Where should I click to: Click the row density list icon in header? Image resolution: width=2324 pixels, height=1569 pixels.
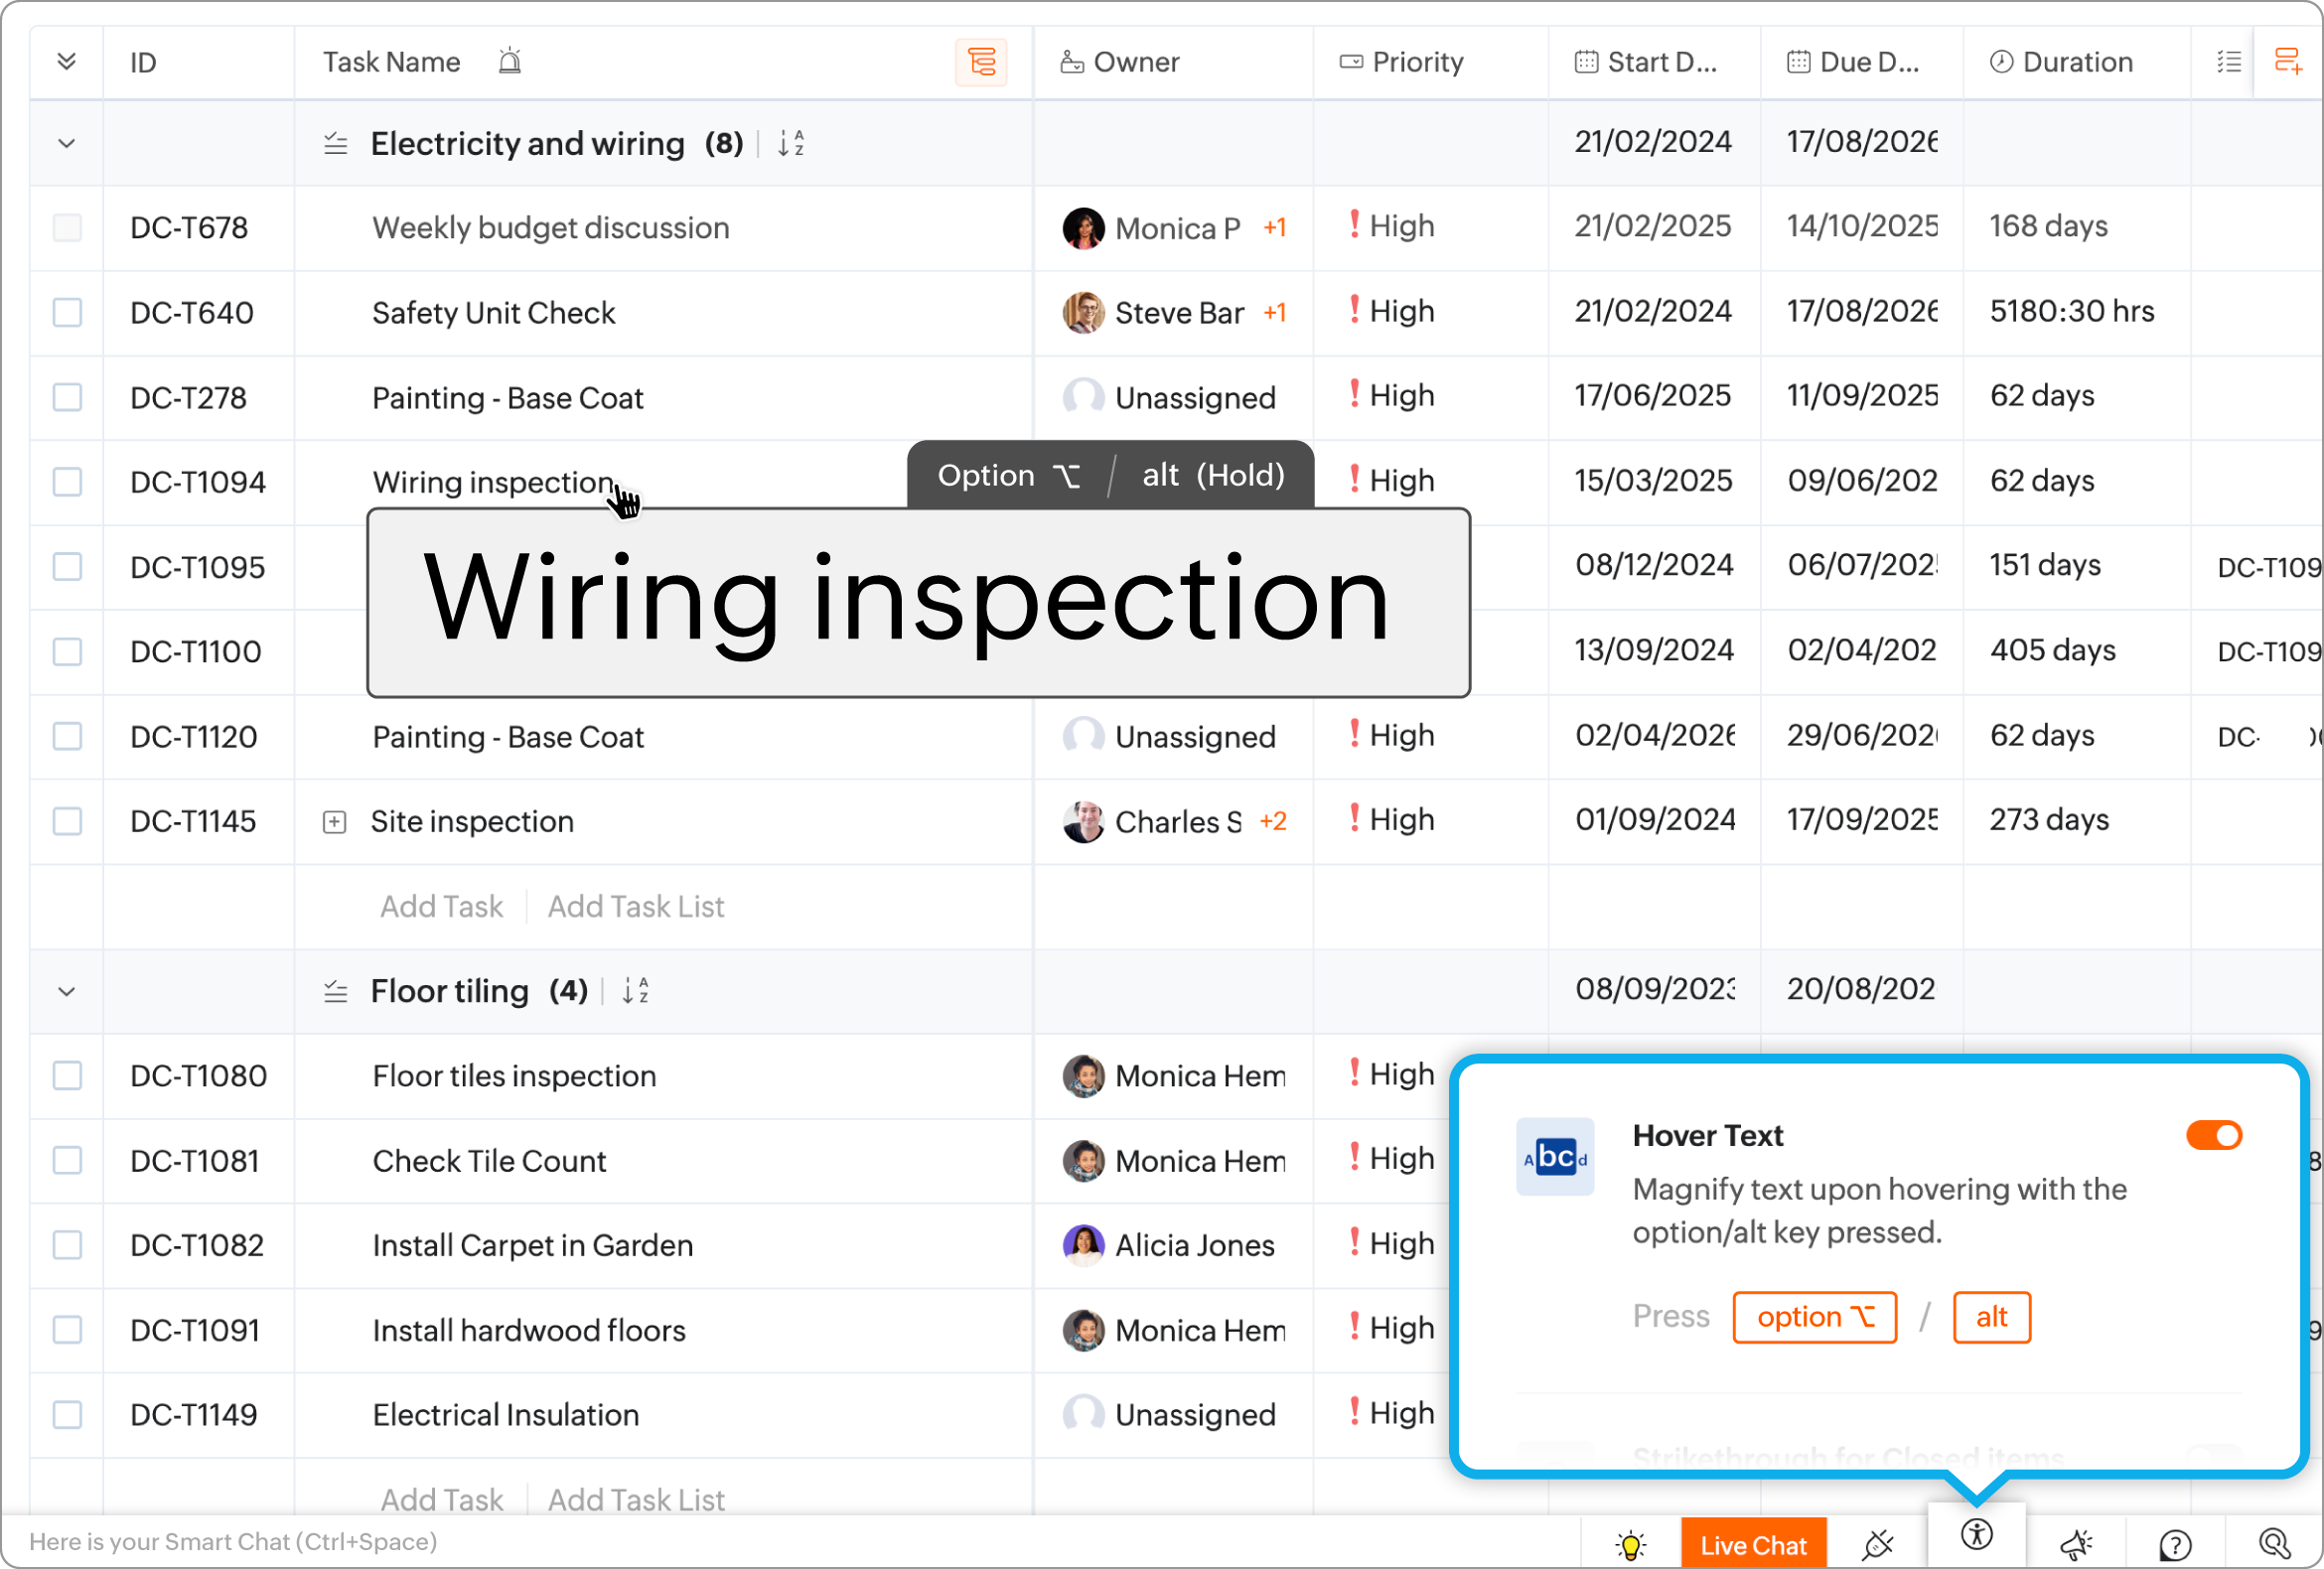pos(2228,62)
